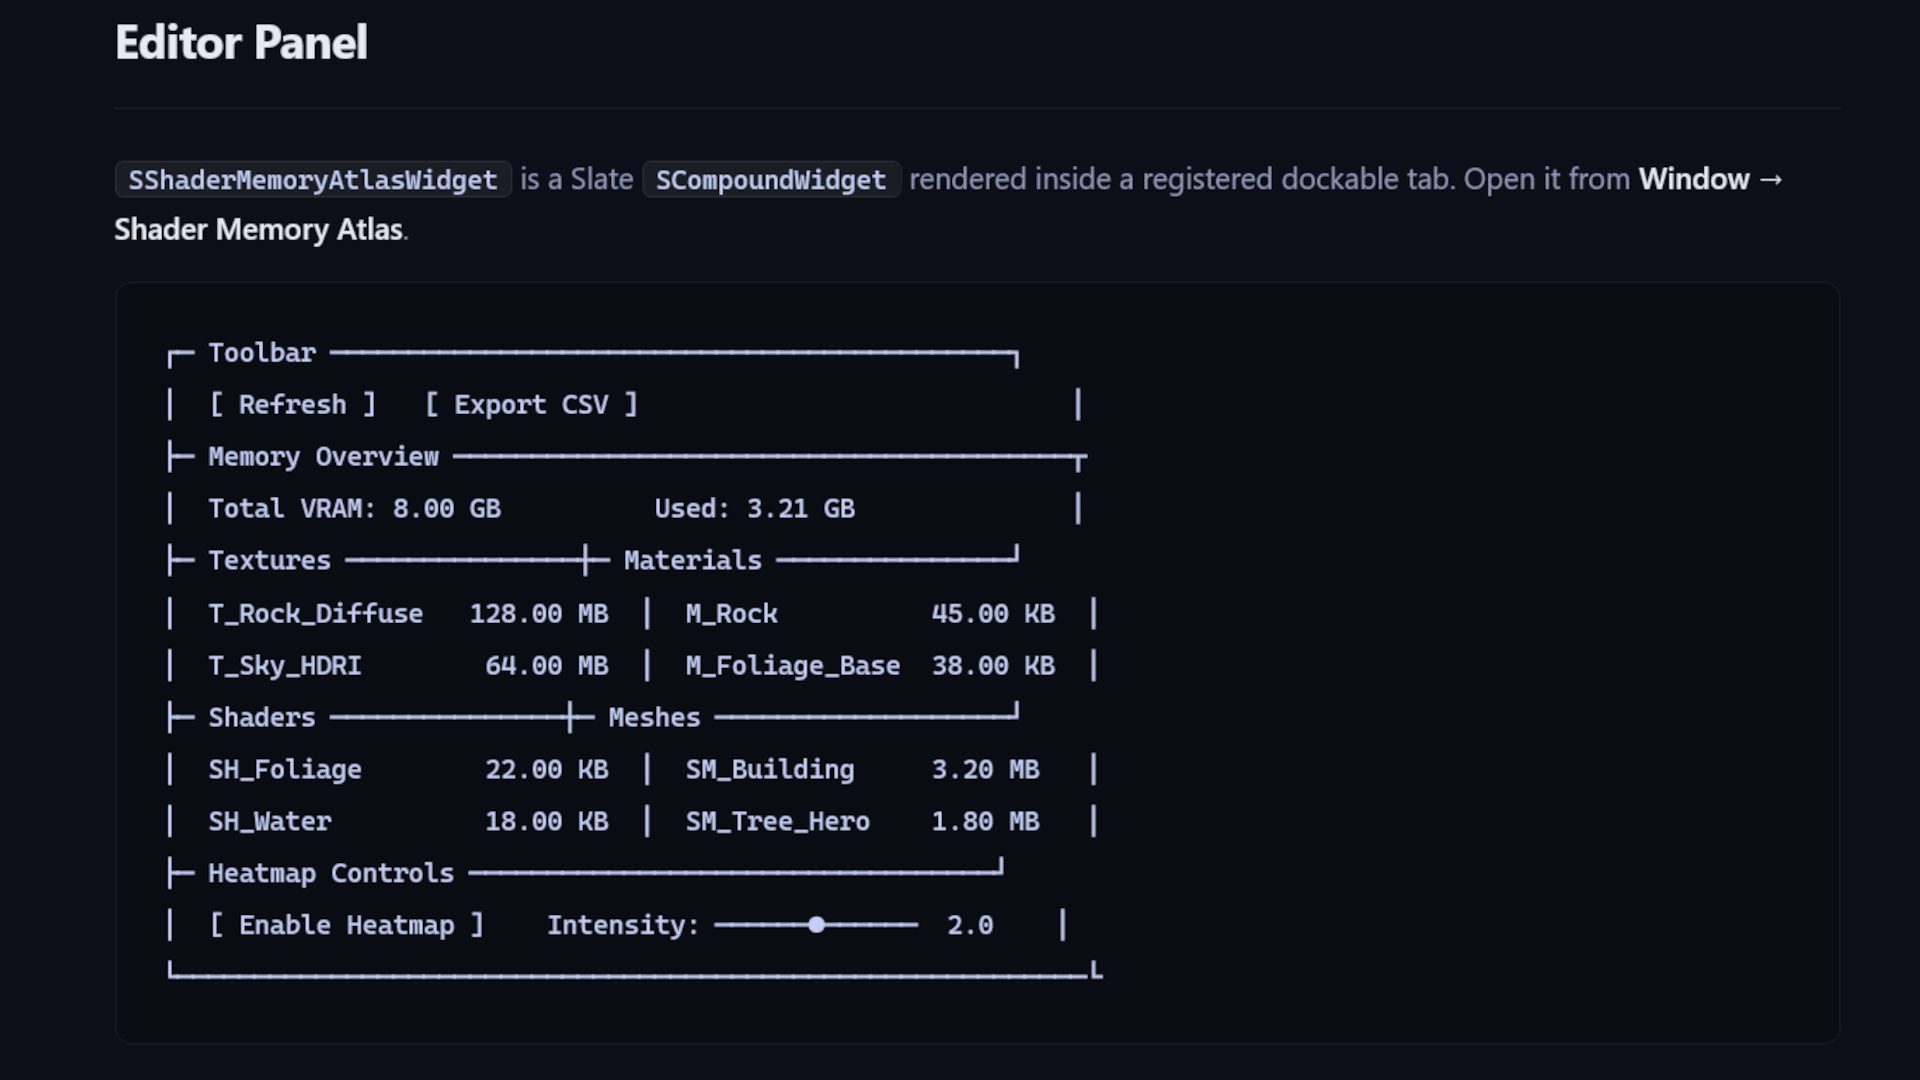
Task: Click the Editor Panel heading
Action: pyautogui.click(x=241, y=43)
